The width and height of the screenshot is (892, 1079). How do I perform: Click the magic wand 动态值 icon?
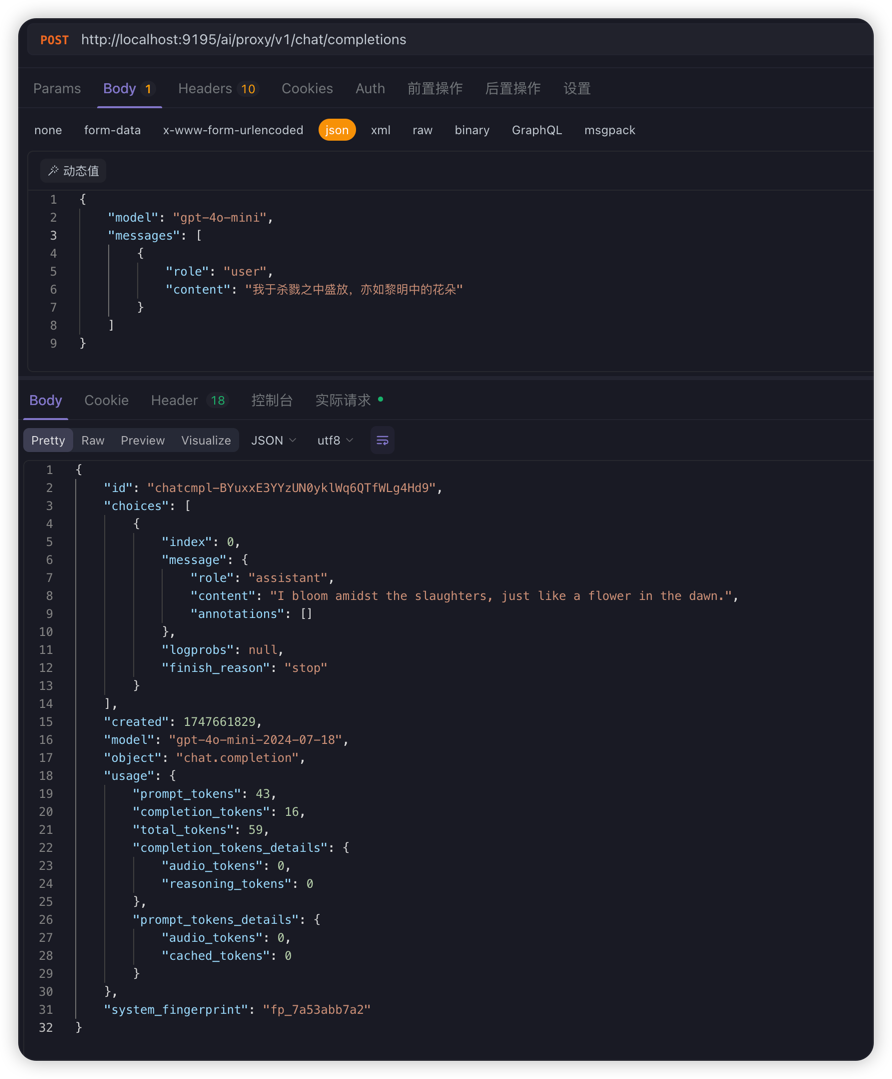pos(54,171)
